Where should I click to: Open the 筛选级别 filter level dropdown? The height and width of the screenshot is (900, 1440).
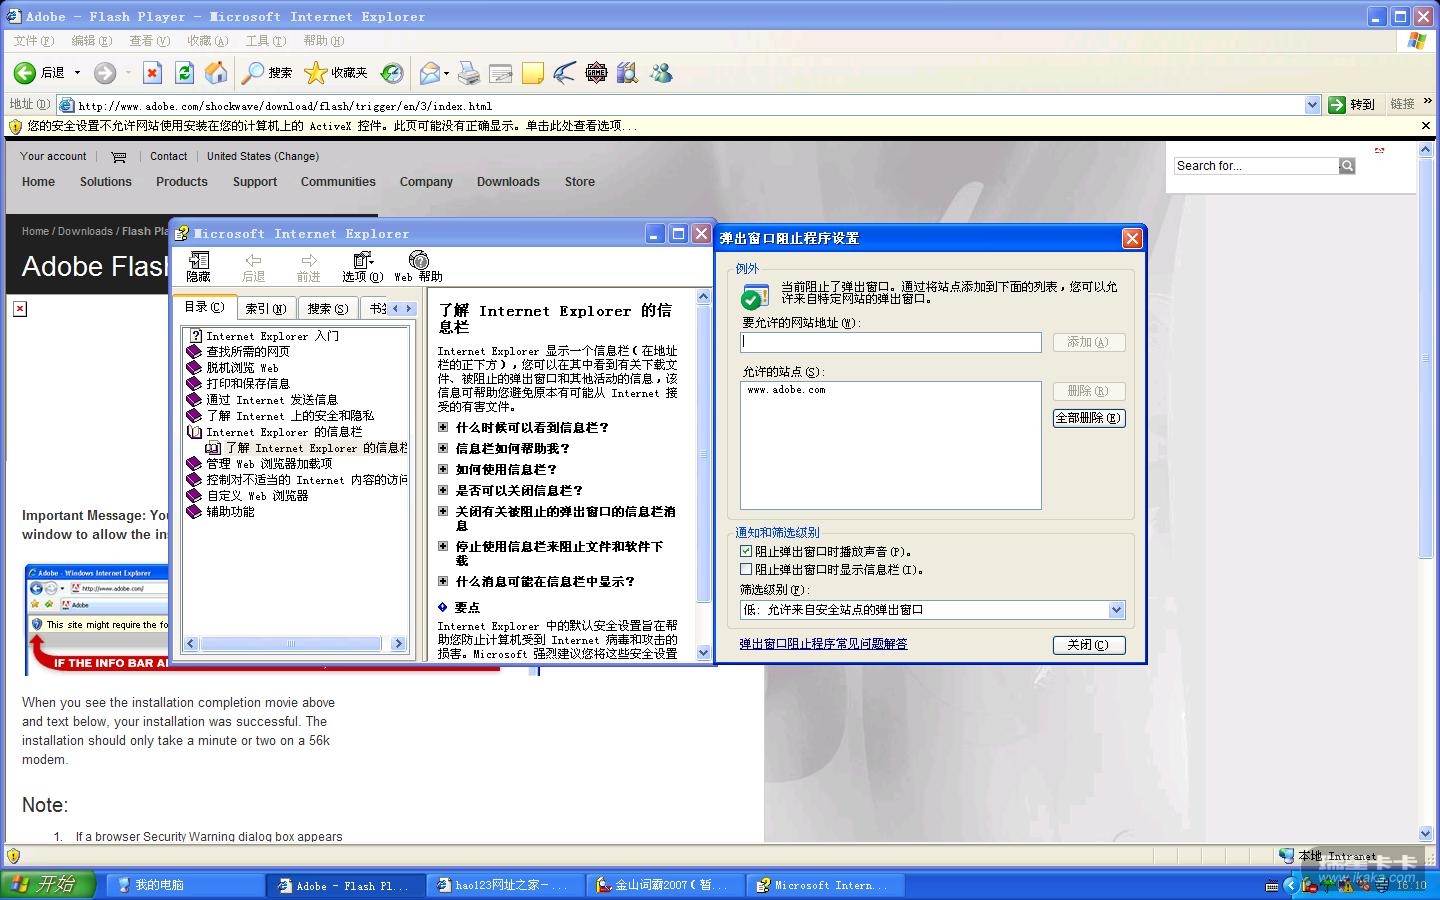point(1117,610)
